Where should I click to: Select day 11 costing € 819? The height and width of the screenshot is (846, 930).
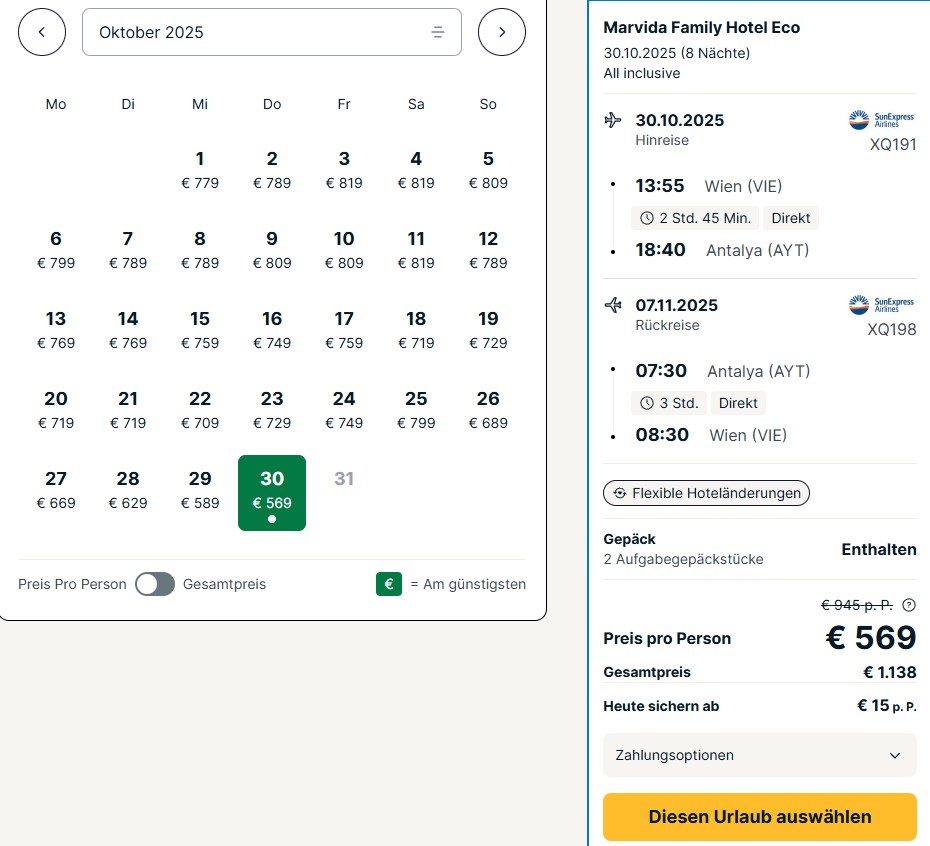click(416, 250)
